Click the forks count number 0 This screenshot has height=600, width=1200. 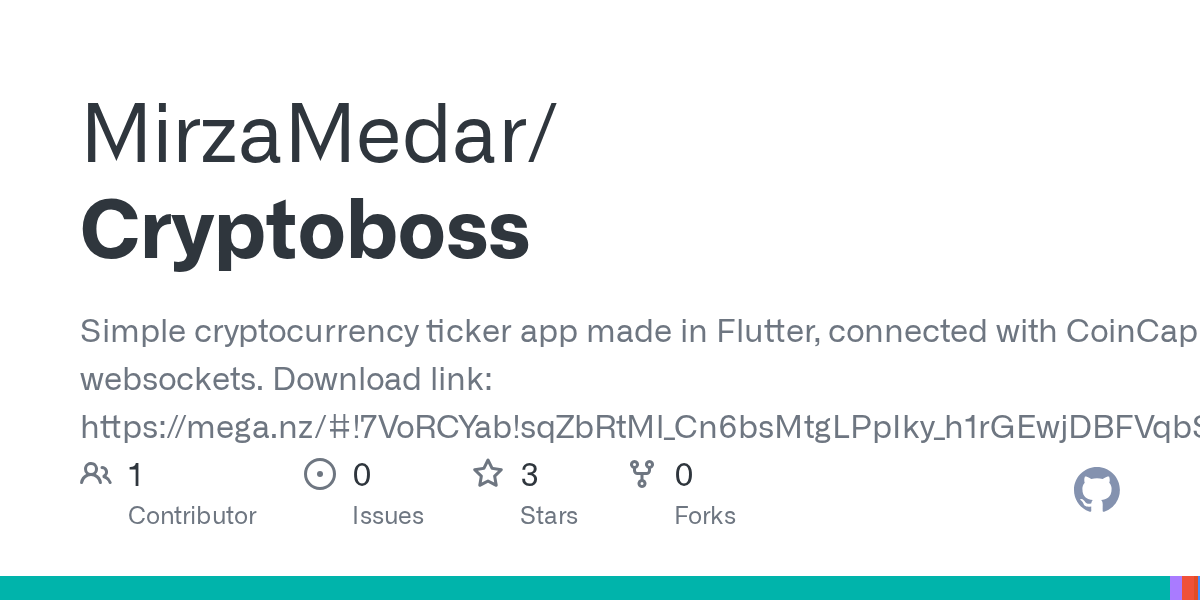(x=683, y=475)
